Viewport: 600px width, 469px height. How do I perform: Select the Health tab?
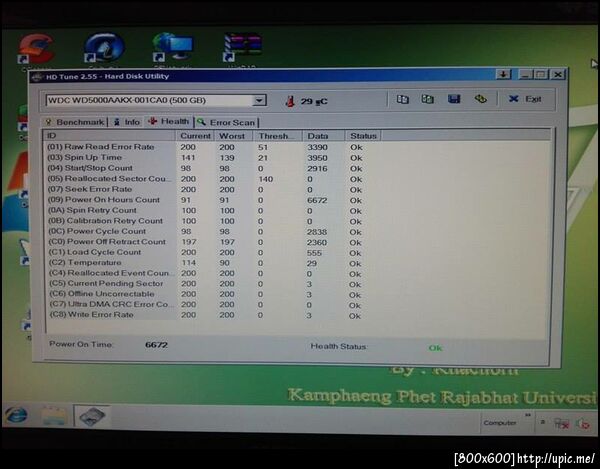169,121
